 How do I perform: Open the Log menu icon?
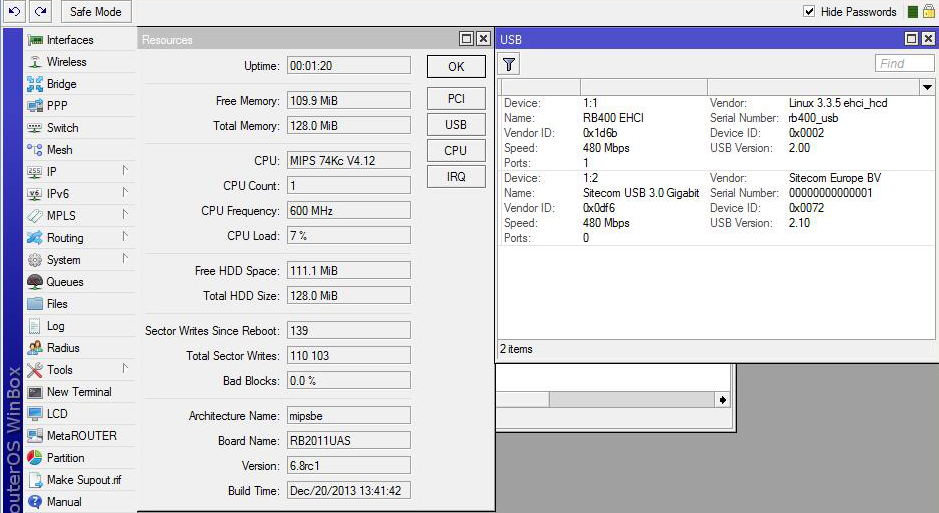[35, 326]
